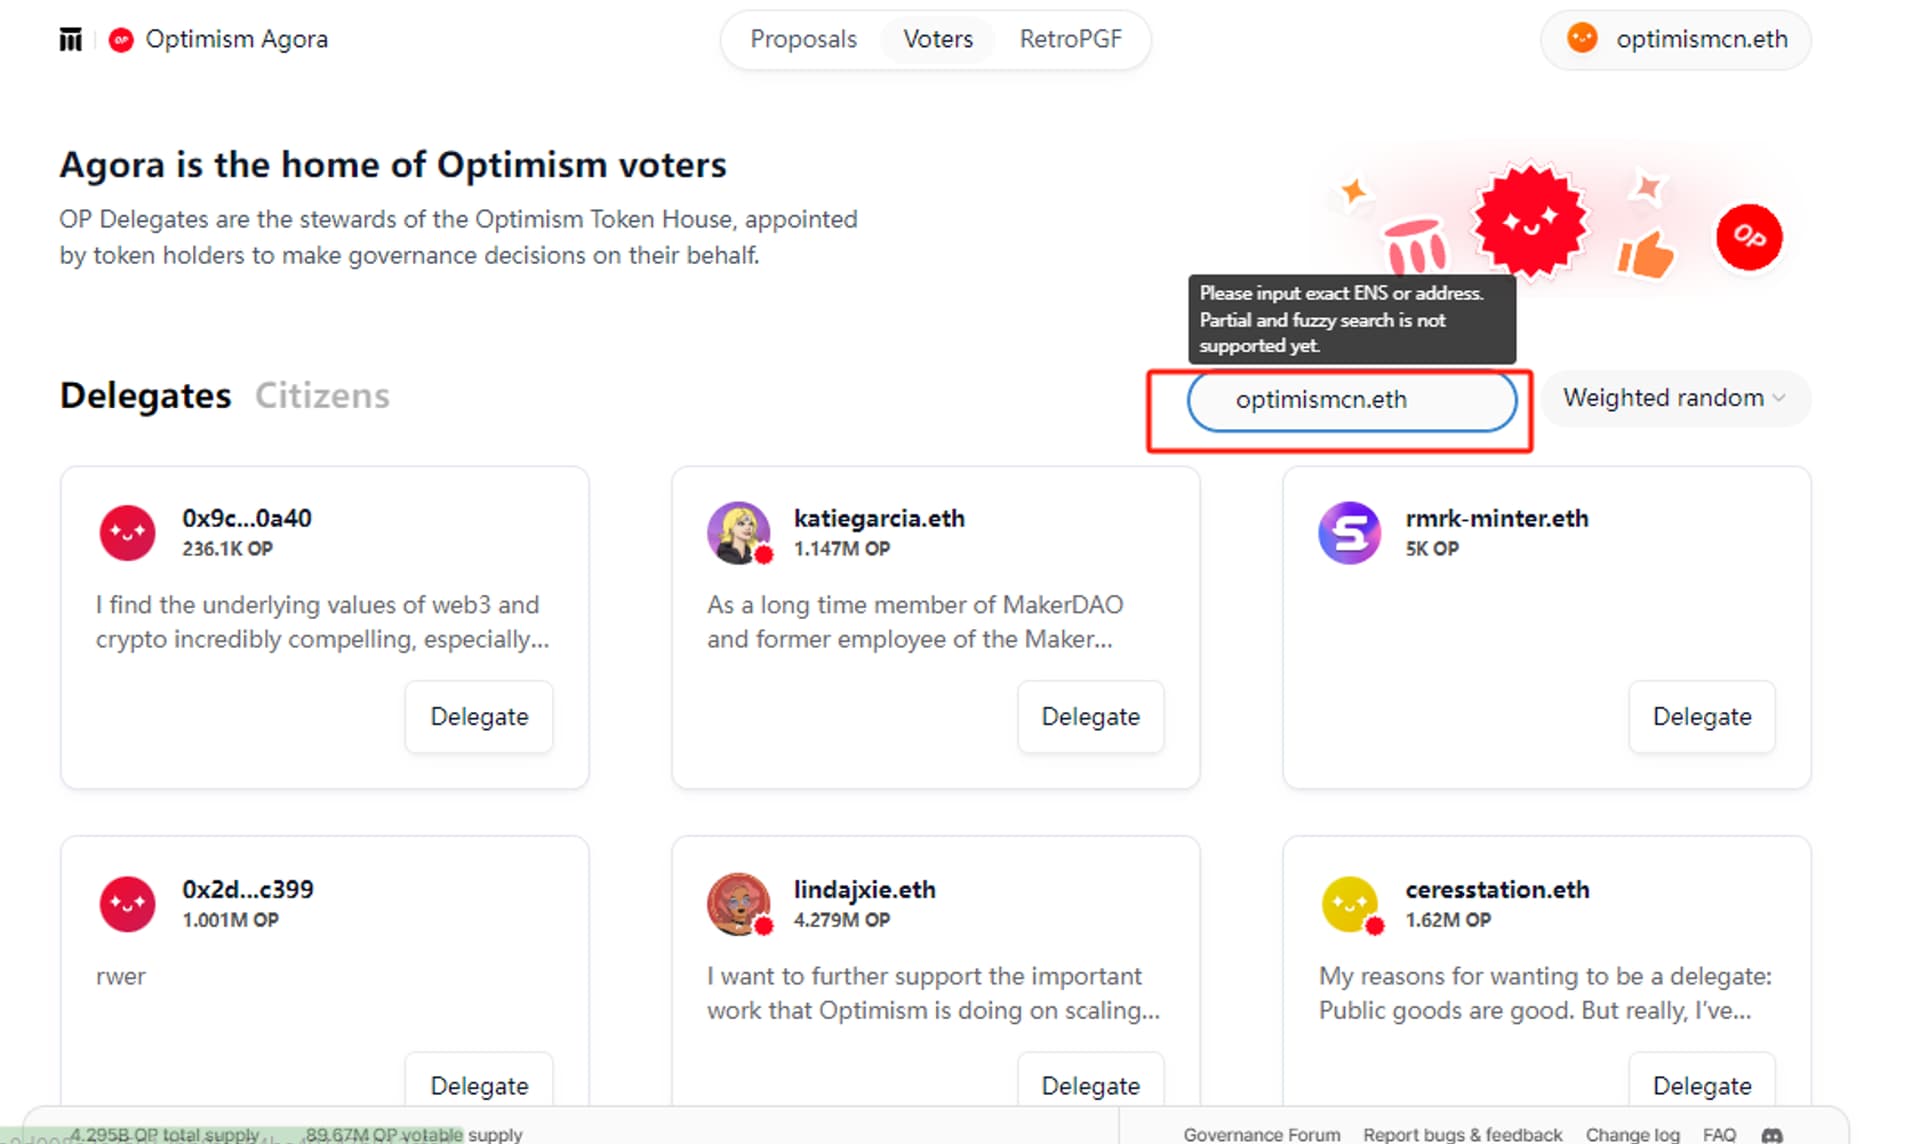Screen dimensions: 1920x1144
Task: Read 0x9c...0a40 web3 values statement
Action: 323,622
